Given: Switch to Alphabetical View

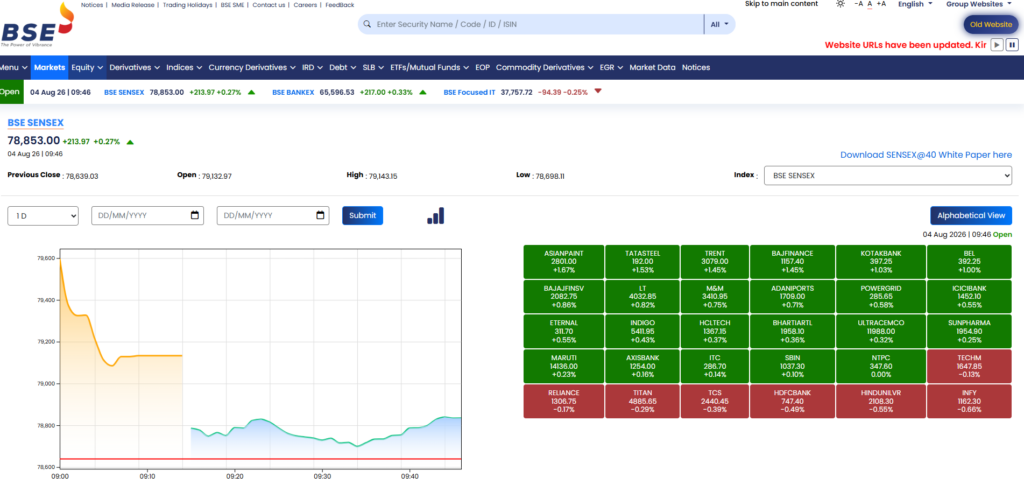Looking at the screenshot, I should (x=971, y=216).
